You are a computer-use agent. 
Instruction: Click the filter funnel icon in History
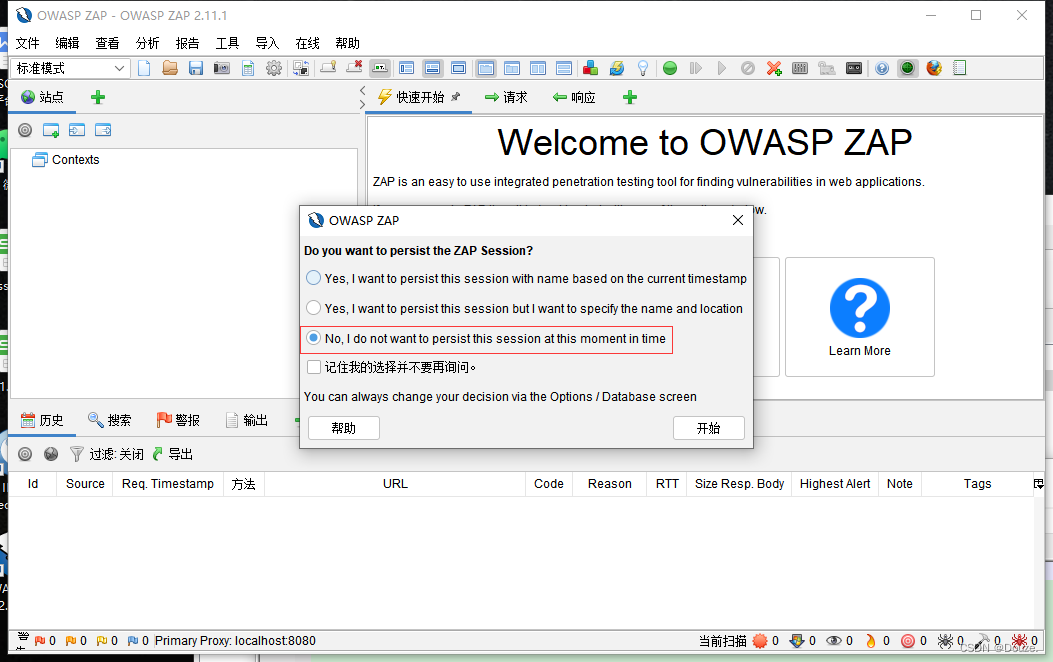(77, 455)
